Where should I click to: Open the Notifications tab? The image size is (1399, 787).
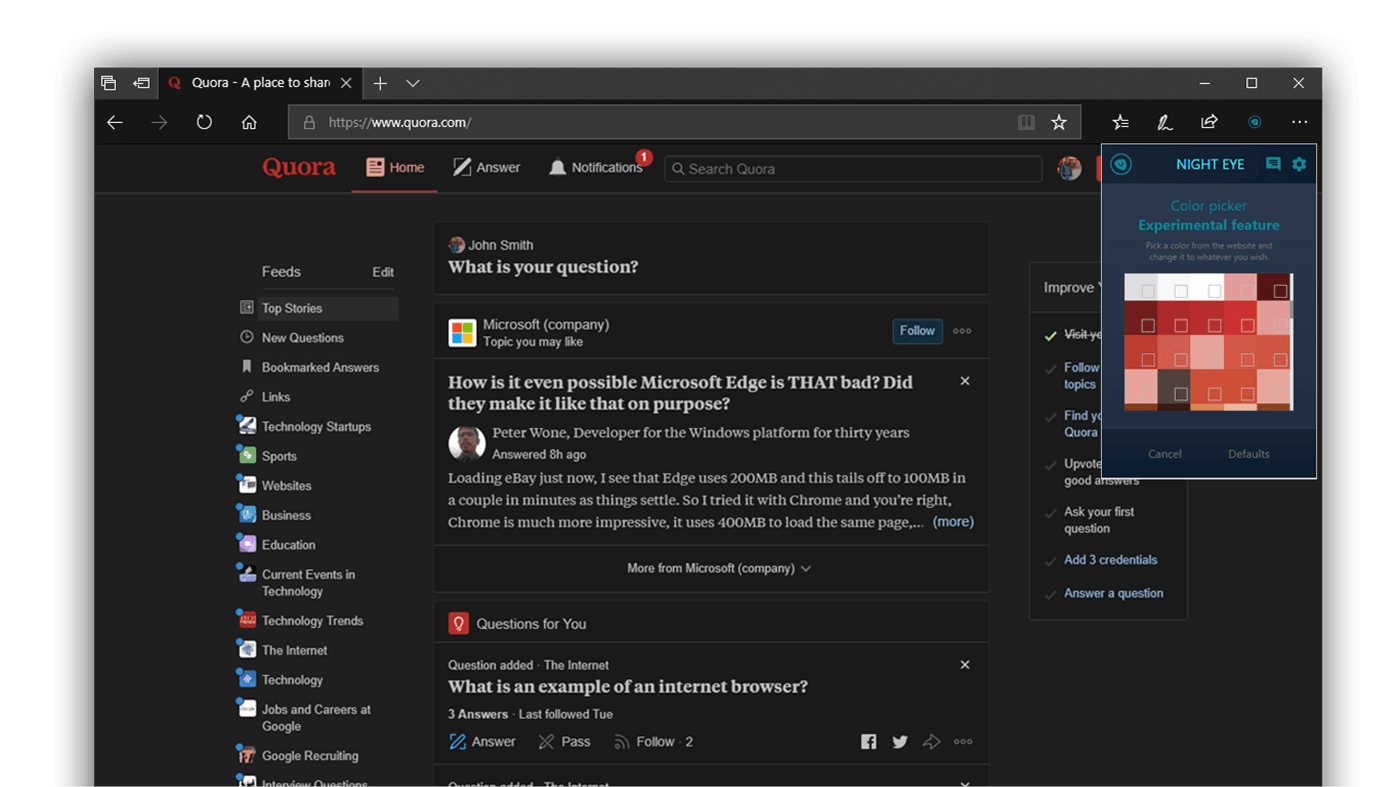point(596,168)
